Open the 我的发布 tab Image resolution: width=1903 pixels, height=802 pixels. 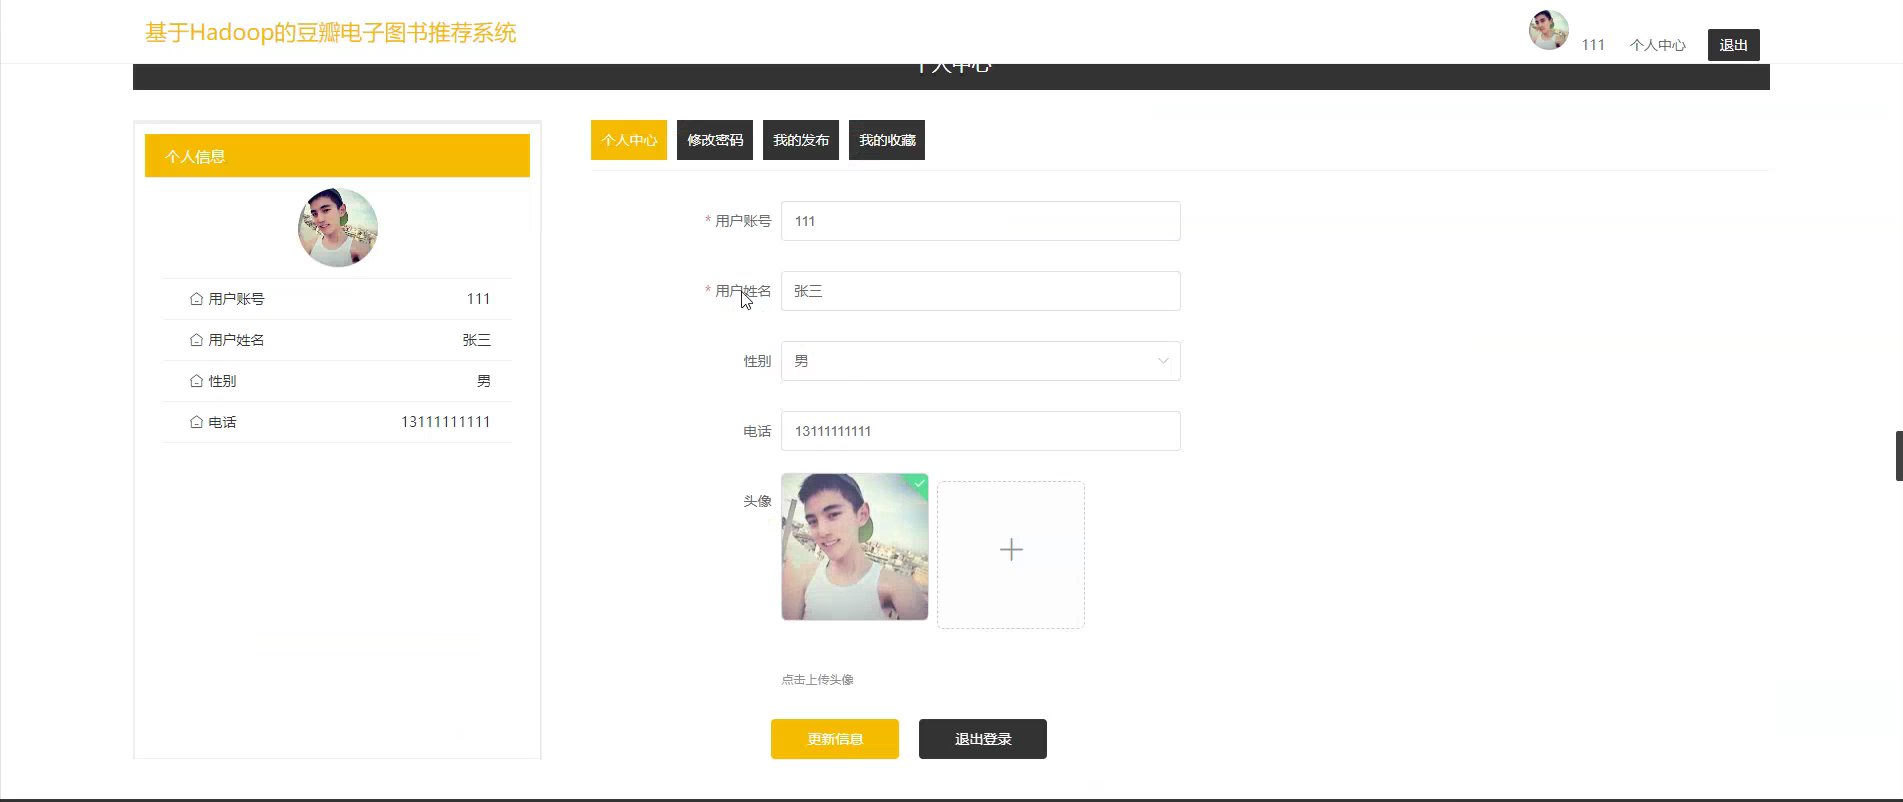[x=801, y=140]
